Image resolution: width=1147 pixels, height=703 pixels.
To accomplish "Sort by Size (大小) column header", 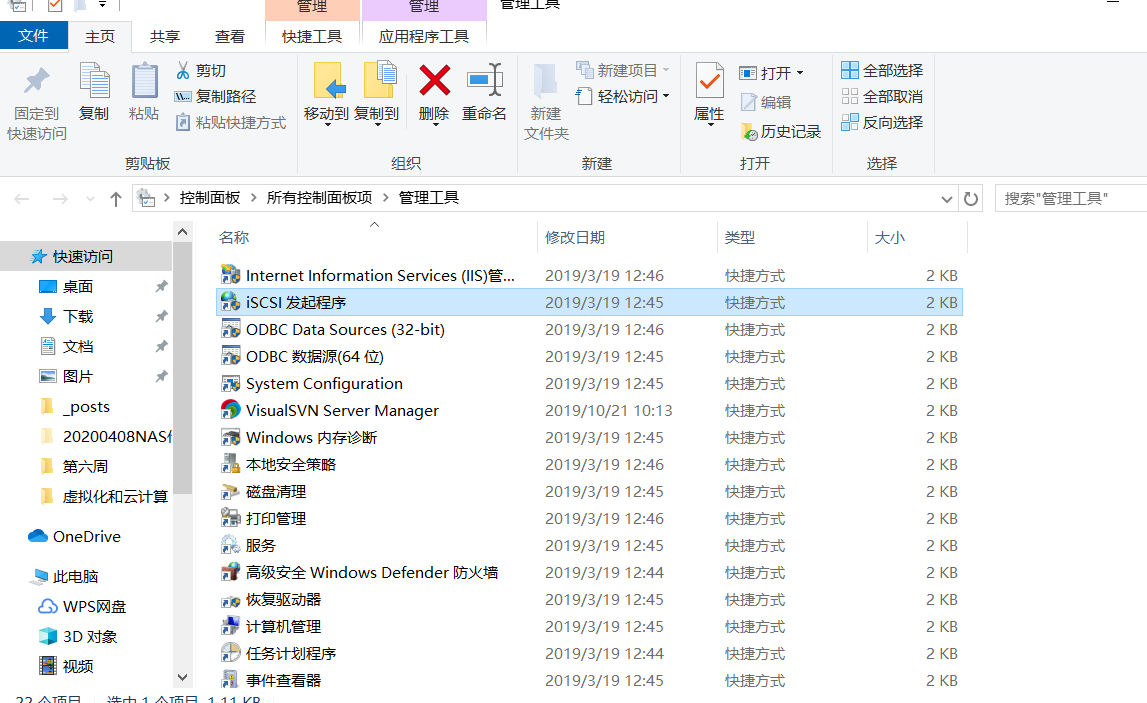I will [x=890, y=238].
